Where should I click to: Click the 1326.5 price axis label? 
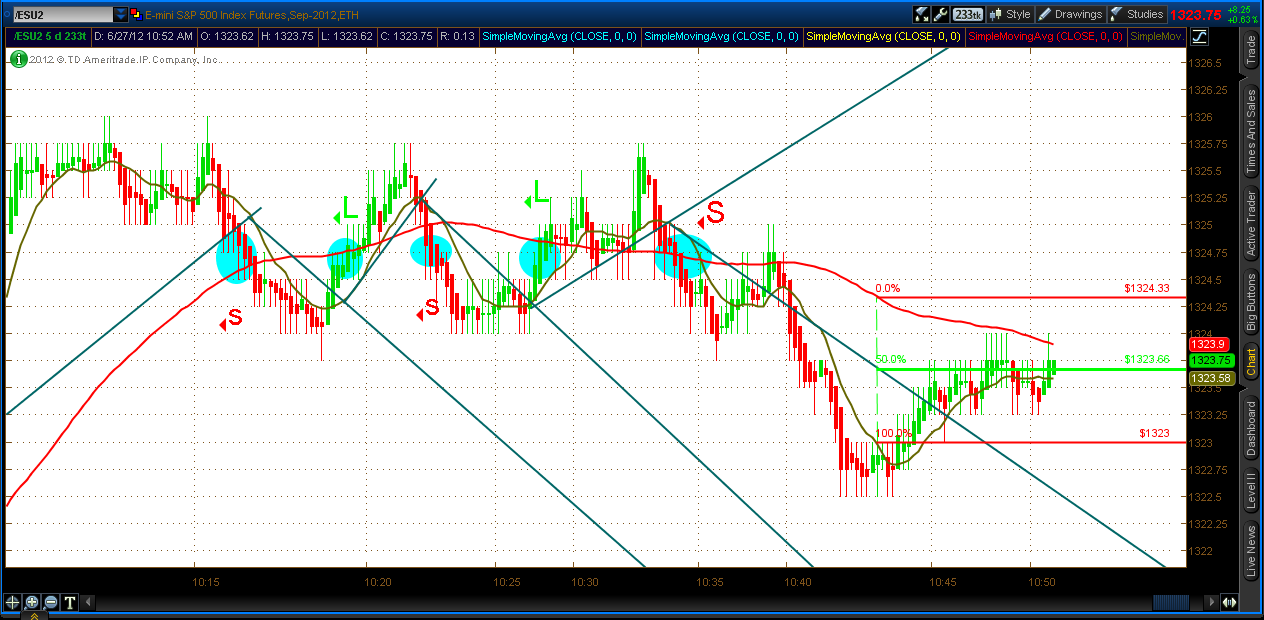click(x=1207, y=62)
